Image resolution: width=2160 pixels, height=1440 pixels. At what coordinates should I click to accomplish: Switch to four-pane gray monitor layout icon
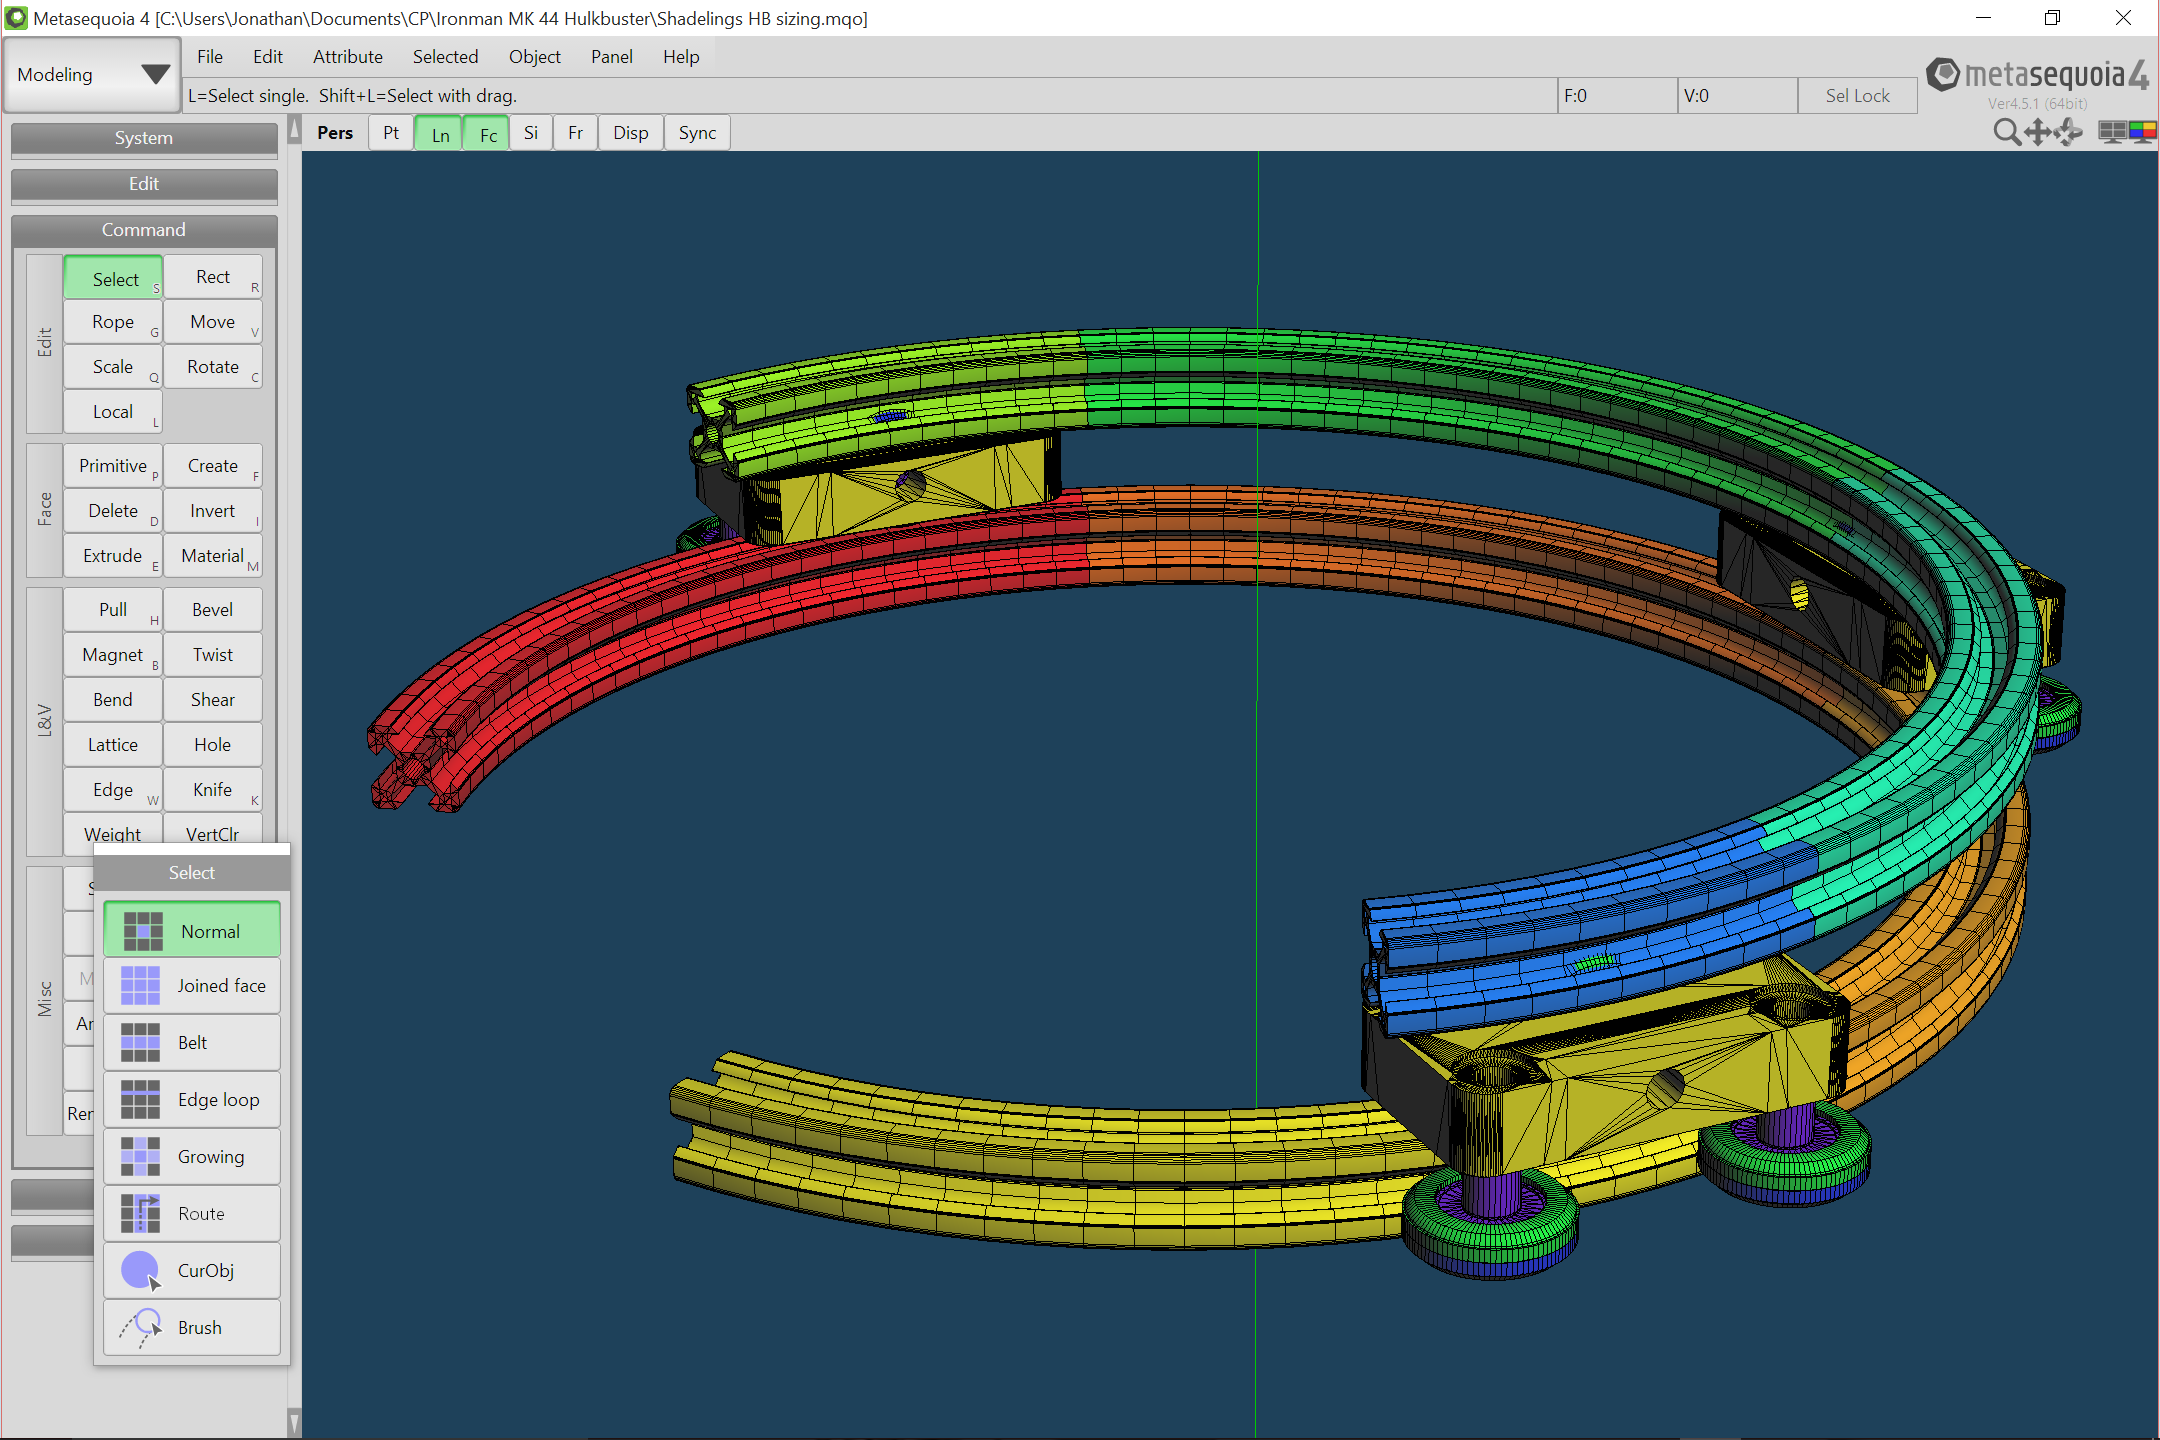pyautogui.click(x=2112, y=132)
